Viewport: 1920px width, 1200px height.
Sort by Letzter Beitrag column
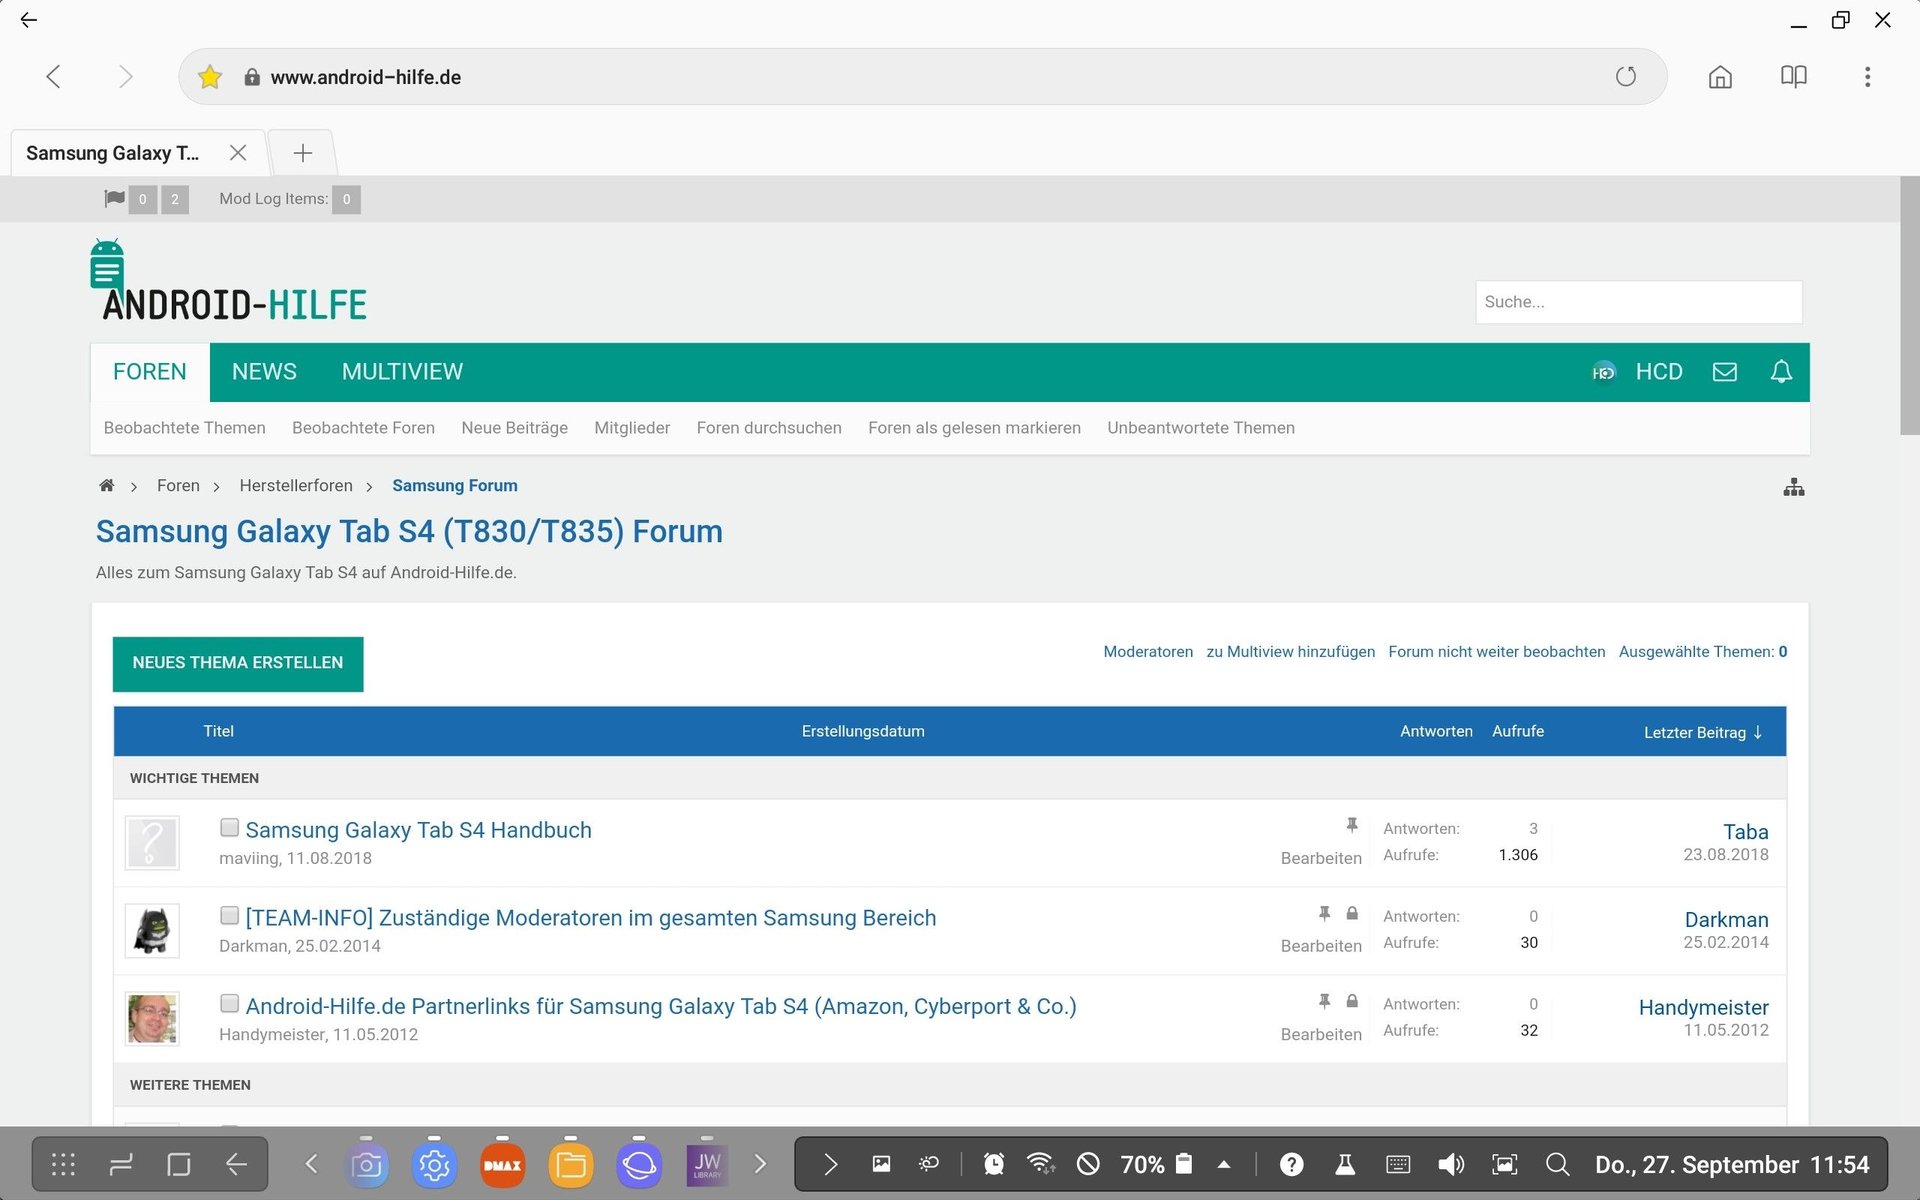point(1702,732)
